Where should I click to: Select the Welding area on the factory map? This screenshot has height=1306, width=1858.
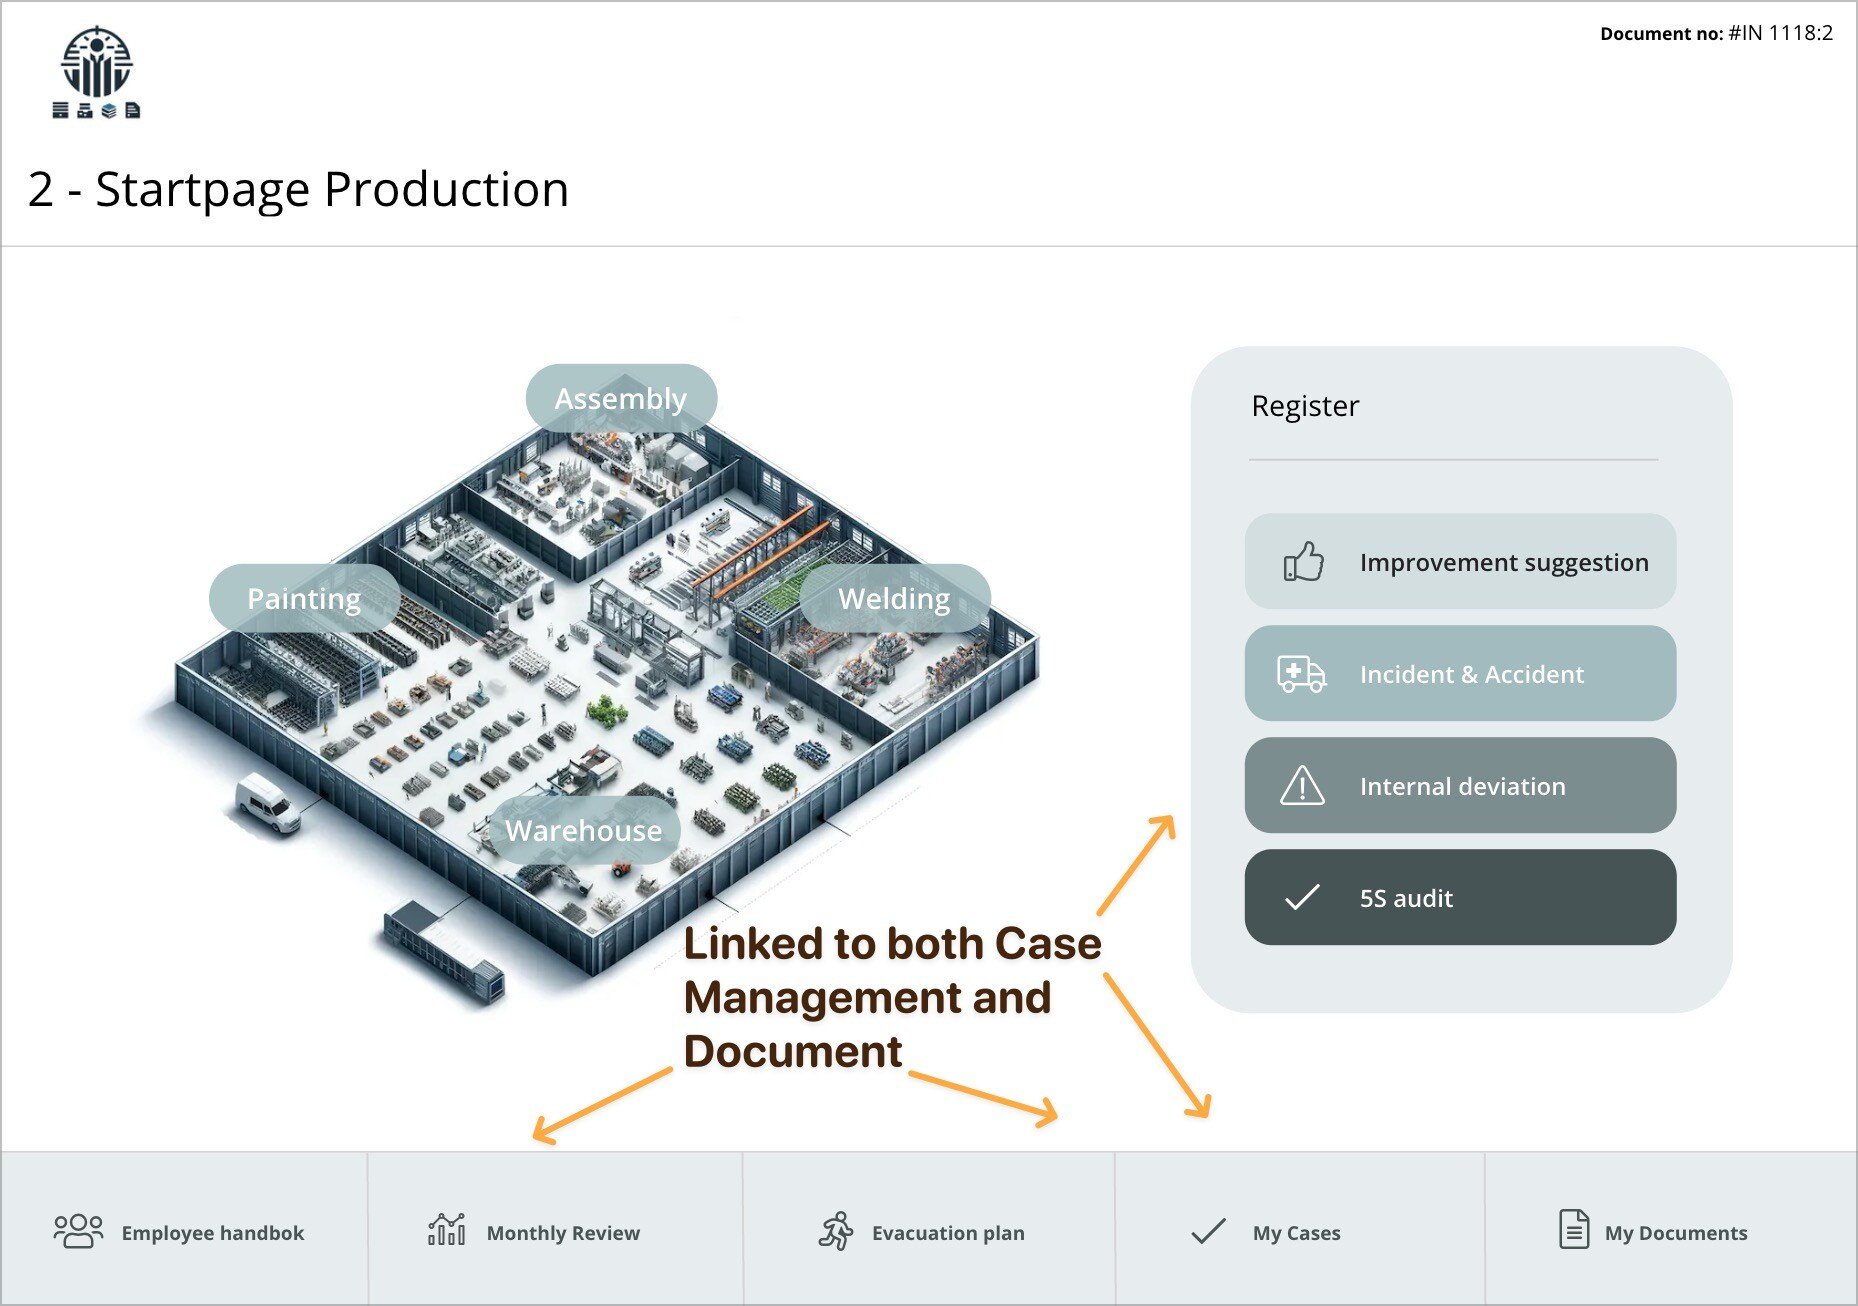pos(894,598)
